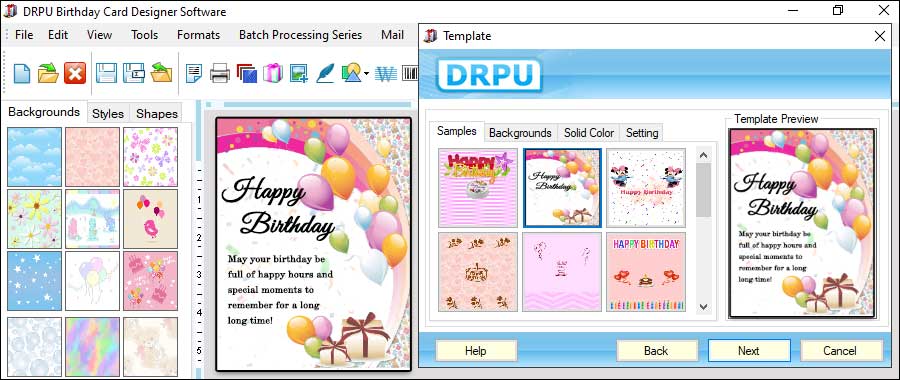This screenshot has width=900, height=380.
Task: Open the Batch Processing Series menu
Action: 301,35
